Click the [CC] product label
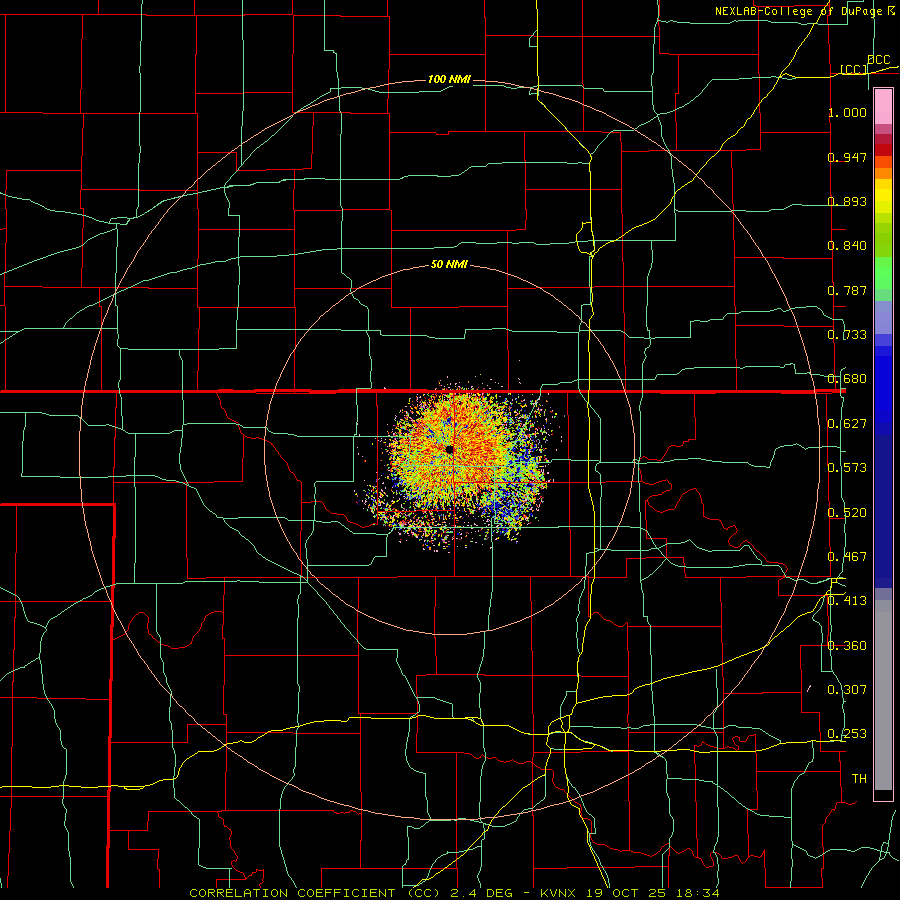This screenshot has width=900, height=900. tap(854, 69)
